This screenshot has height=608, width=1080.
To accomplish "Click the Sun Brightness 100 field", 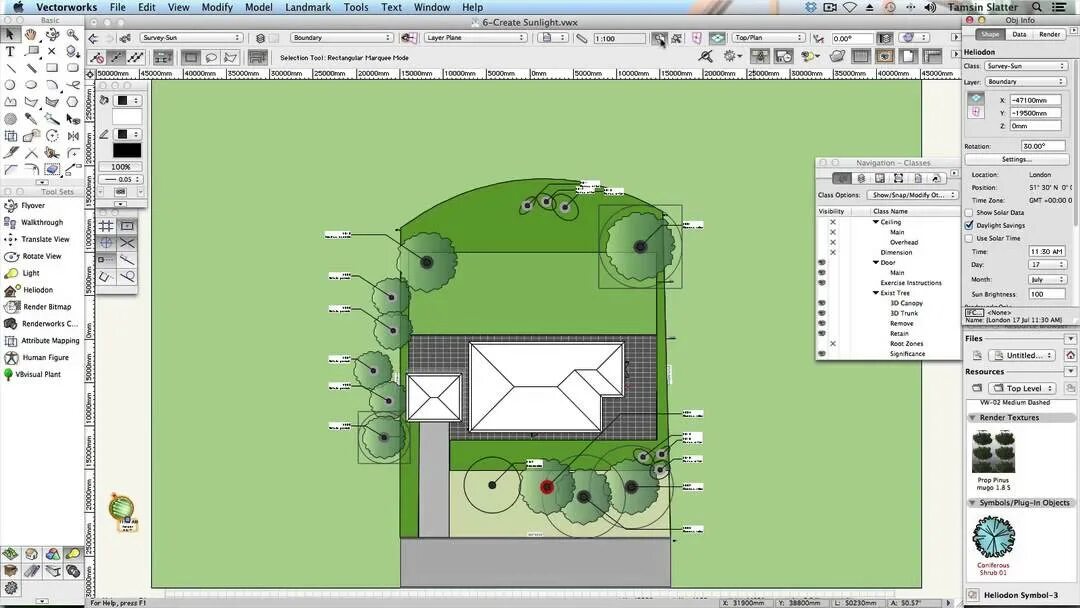I will [x=1047, y=294].
